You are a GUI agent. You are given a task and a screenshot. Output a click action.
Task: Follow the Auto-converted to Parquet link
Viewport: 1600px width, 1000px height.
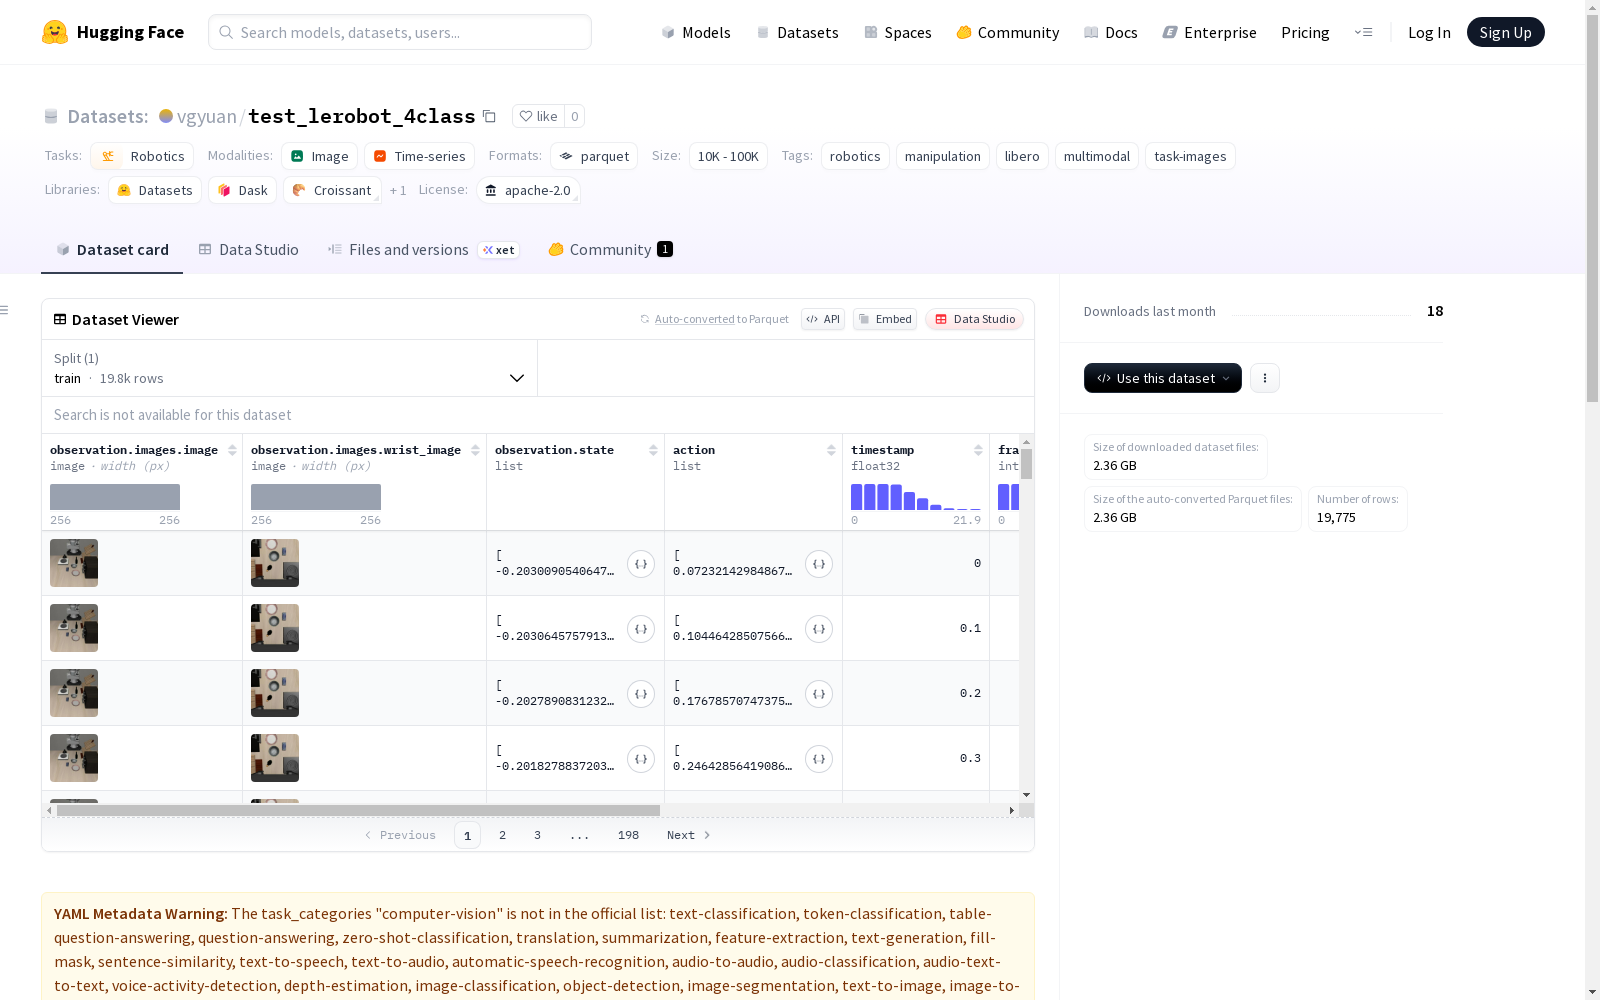[714, 319]
